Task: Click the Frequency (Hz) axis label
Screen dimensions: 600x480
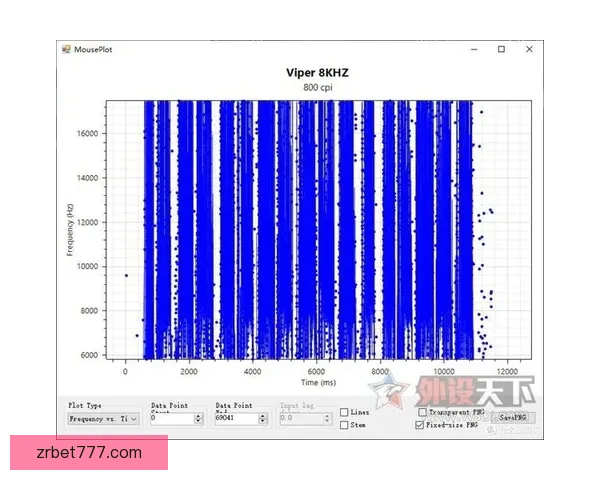Action: (70, 230)
